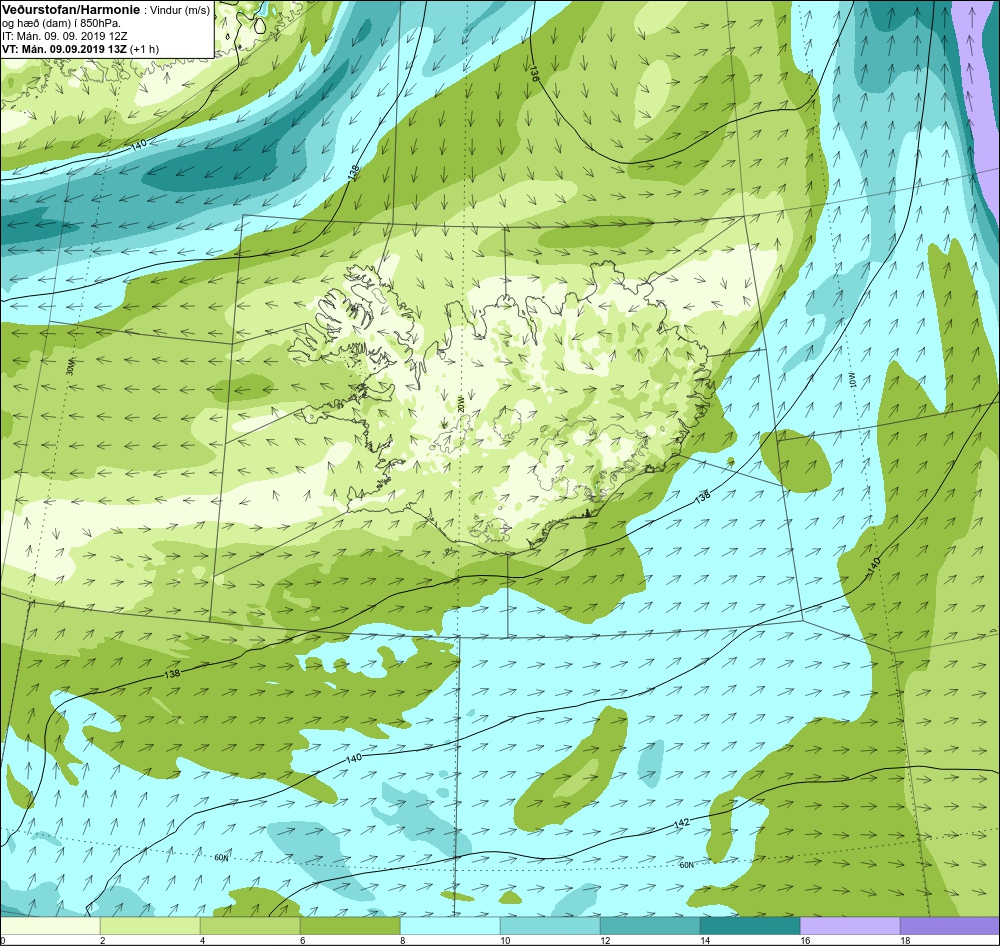This screenshot has height=946, width=1000.
Task: Click the "20W" longitude label over Iceland
Action: pyautogui.click(x=461, y=403)
